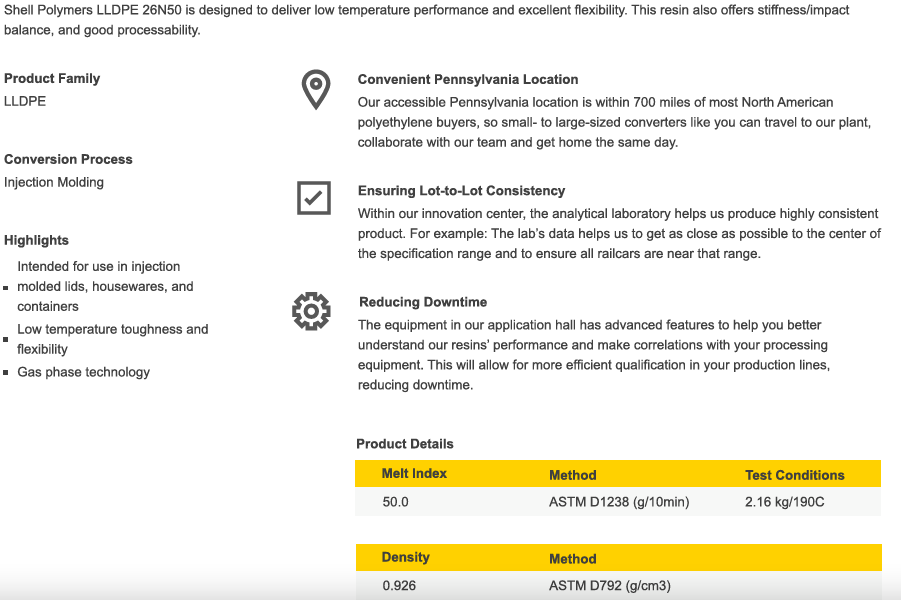Click the Gas phase technology bullet

(x=83, y=372)
